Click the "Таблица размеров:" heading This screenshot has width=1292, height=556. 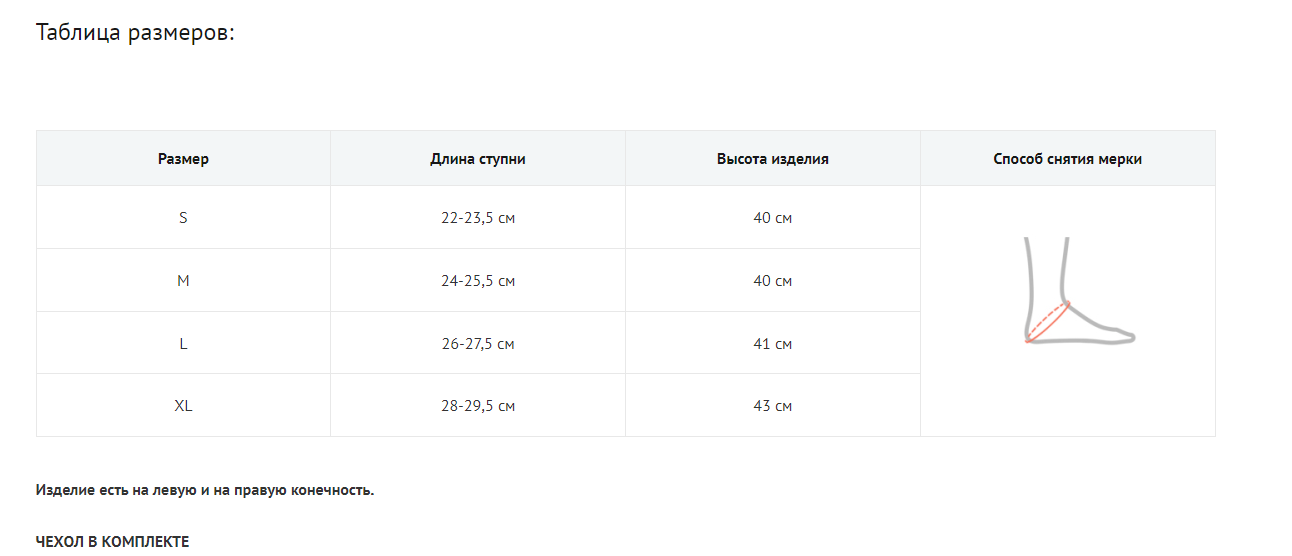point(135,32)
